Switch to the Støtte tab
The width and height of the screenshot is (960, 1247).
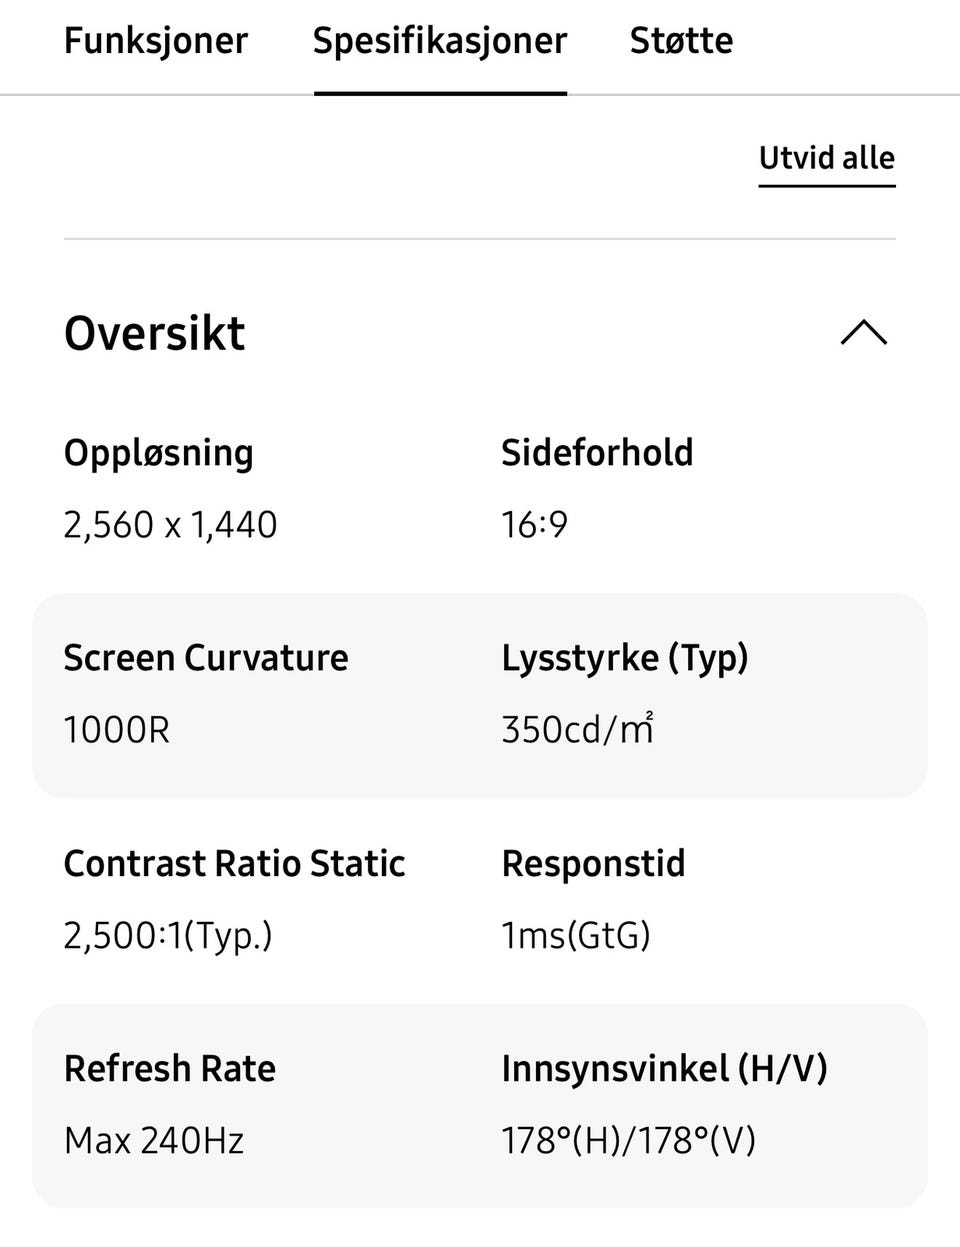point(681,41)
